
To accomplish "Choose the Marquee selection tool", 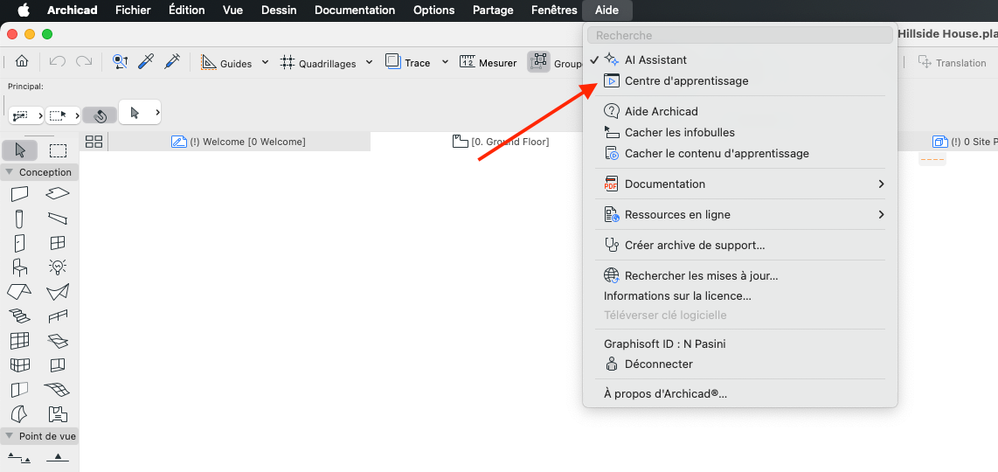I will [58, 150].
